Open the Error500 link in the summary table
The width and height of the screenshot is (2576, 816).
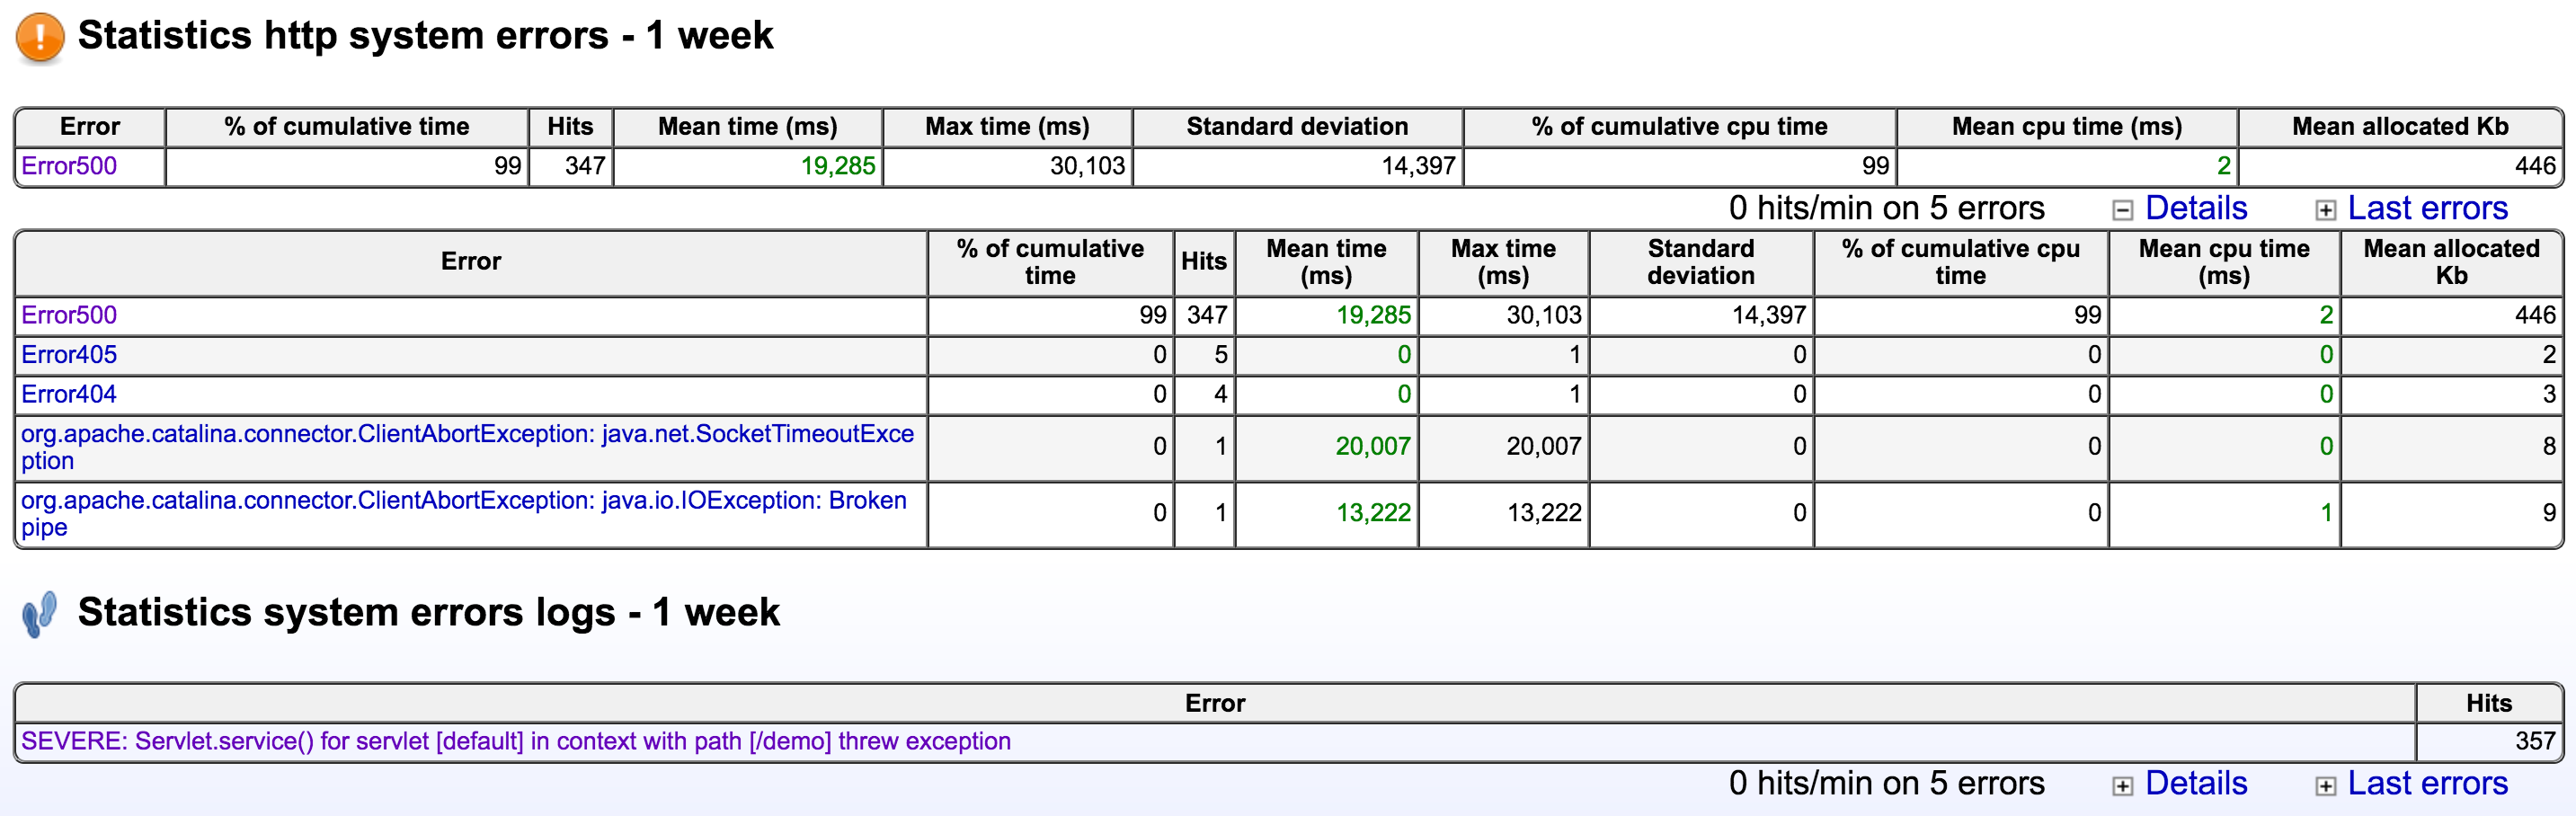click(x=68, y=166)
